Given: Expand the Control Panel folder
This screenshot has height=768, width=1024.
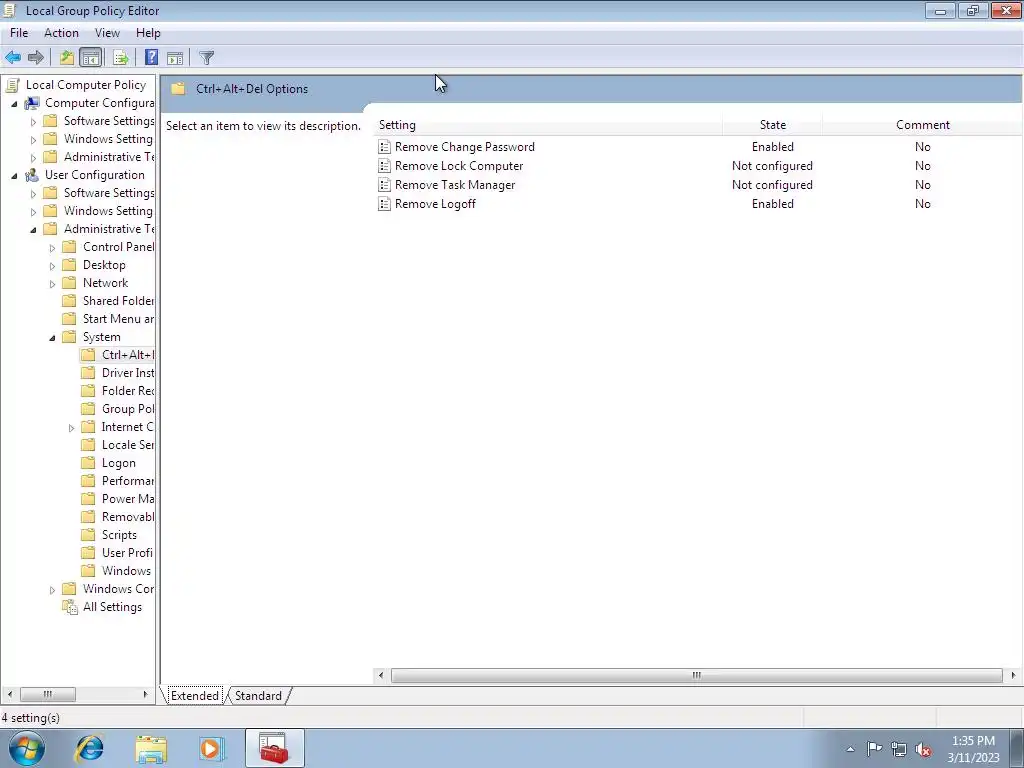Looking at the screenshot, I should pyautogui.click(x=52, y=248).
